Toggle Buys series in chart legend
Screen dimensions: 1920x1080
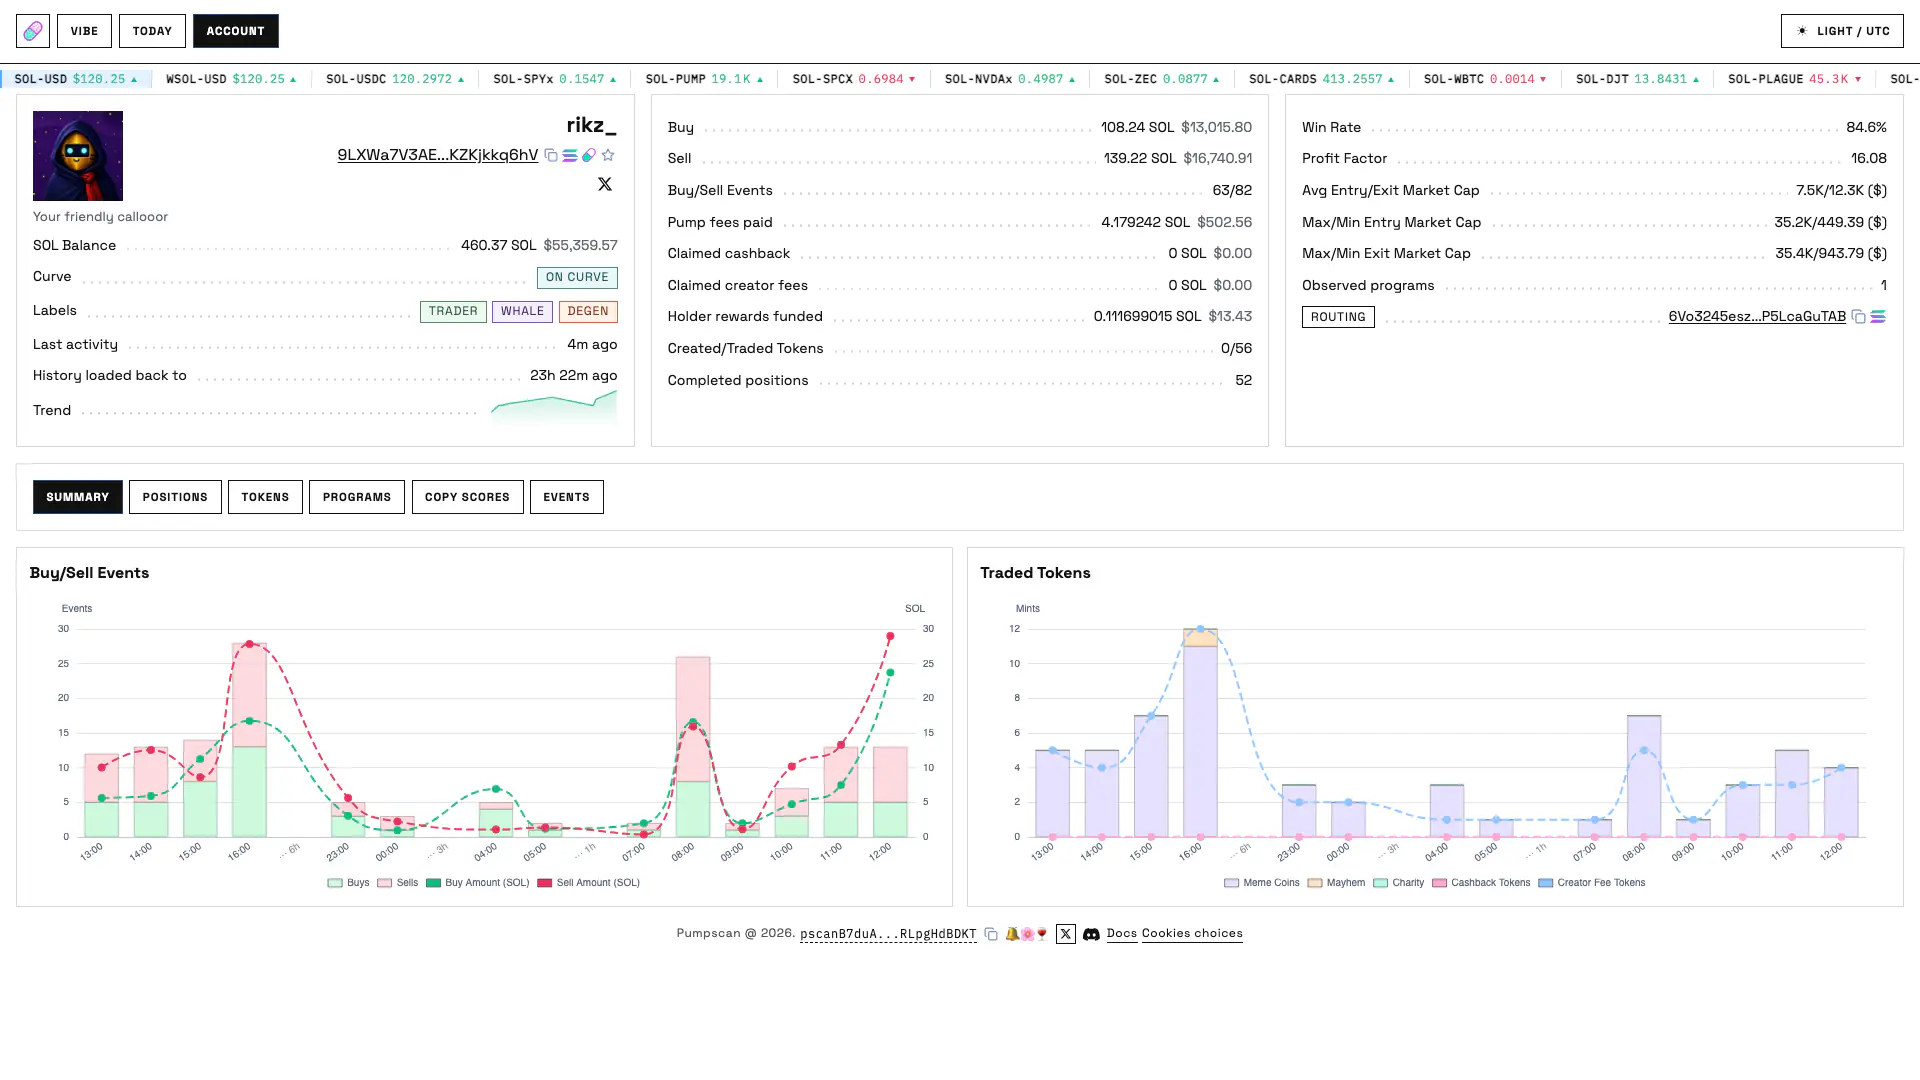click(349, 883)
